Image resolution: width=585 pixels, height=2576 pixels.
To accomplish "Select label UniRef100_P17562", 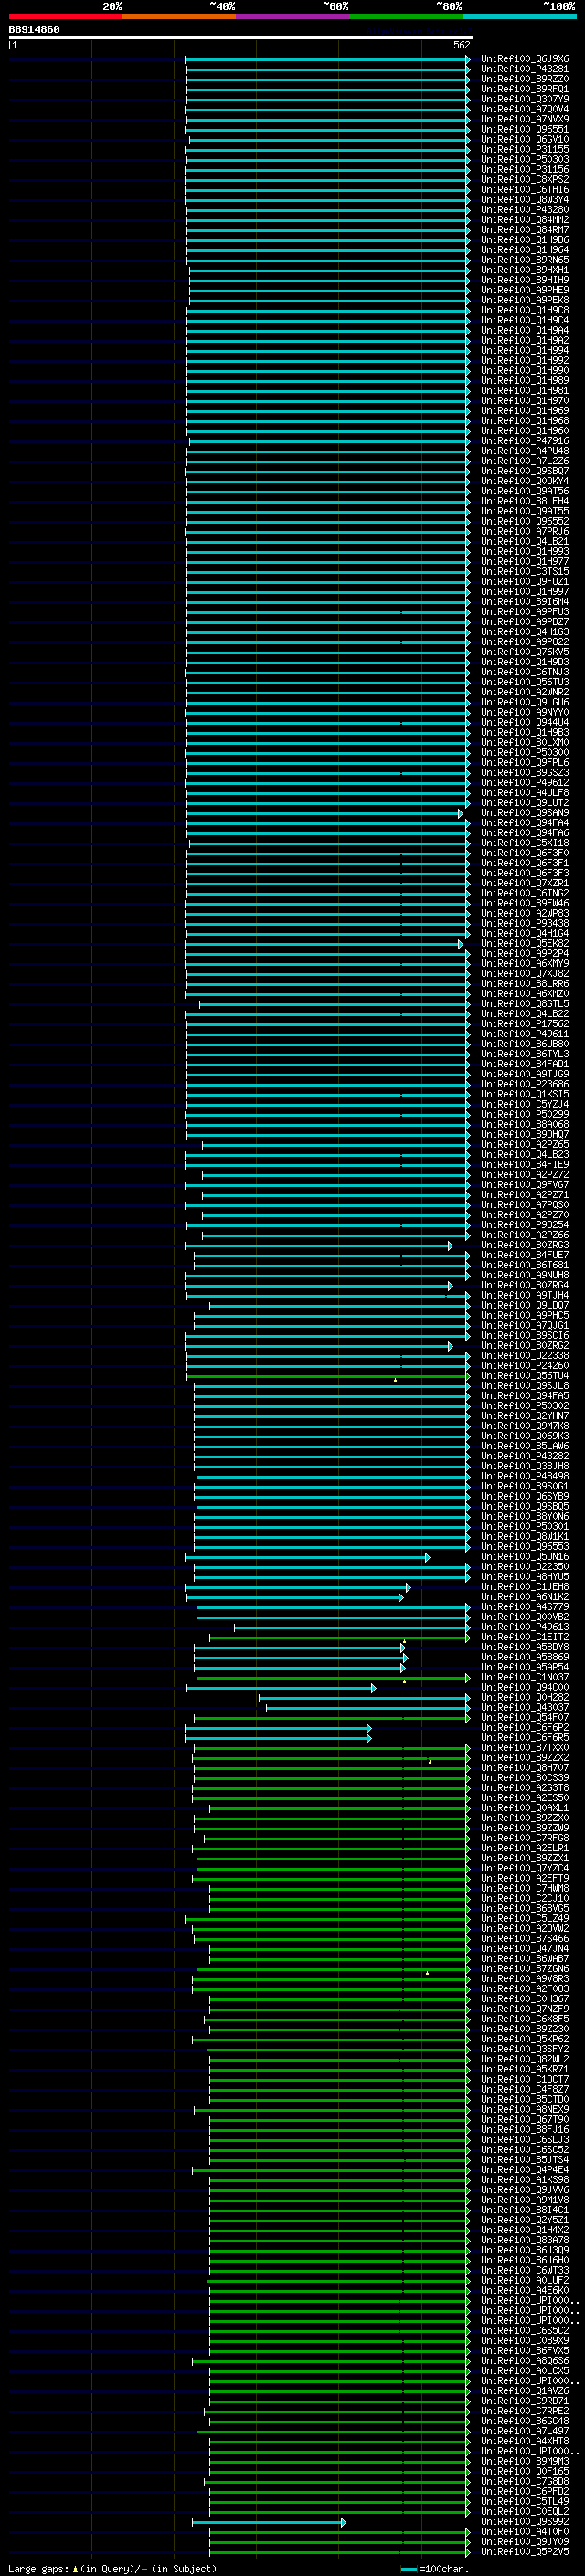I will click(x=525, y=1024).
